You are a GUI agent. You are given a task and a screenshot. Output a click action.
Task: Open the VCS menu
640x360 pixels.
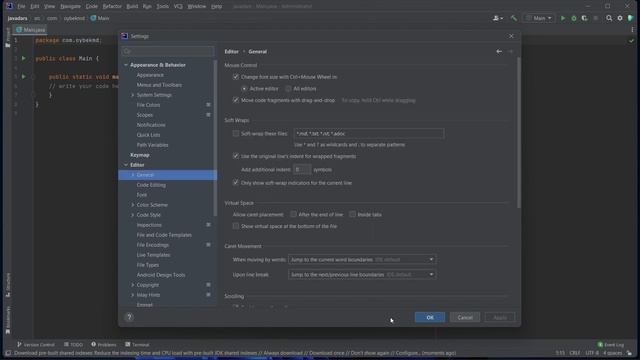tap(178, 6)
